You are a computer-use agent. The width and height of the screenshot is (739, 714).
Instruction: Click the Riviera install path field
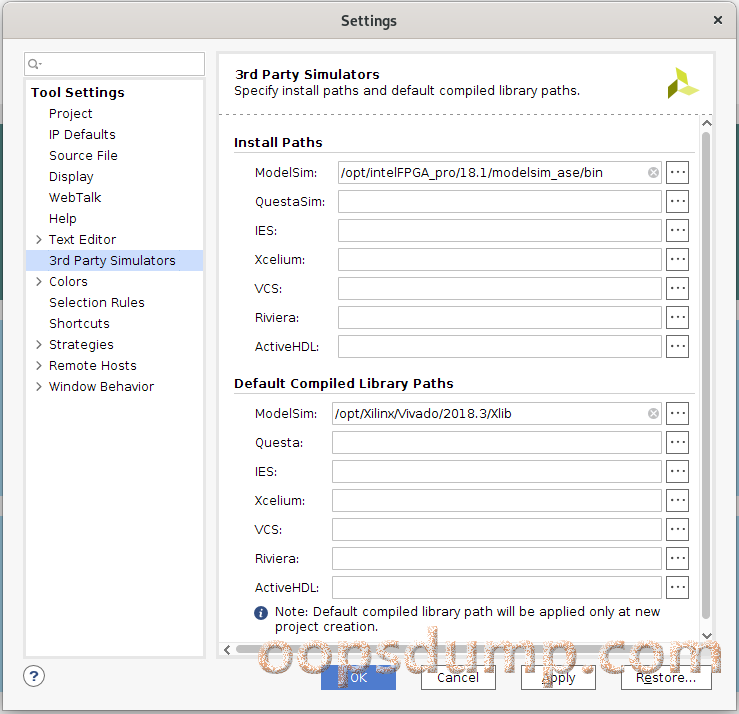(x=500, y=317)
